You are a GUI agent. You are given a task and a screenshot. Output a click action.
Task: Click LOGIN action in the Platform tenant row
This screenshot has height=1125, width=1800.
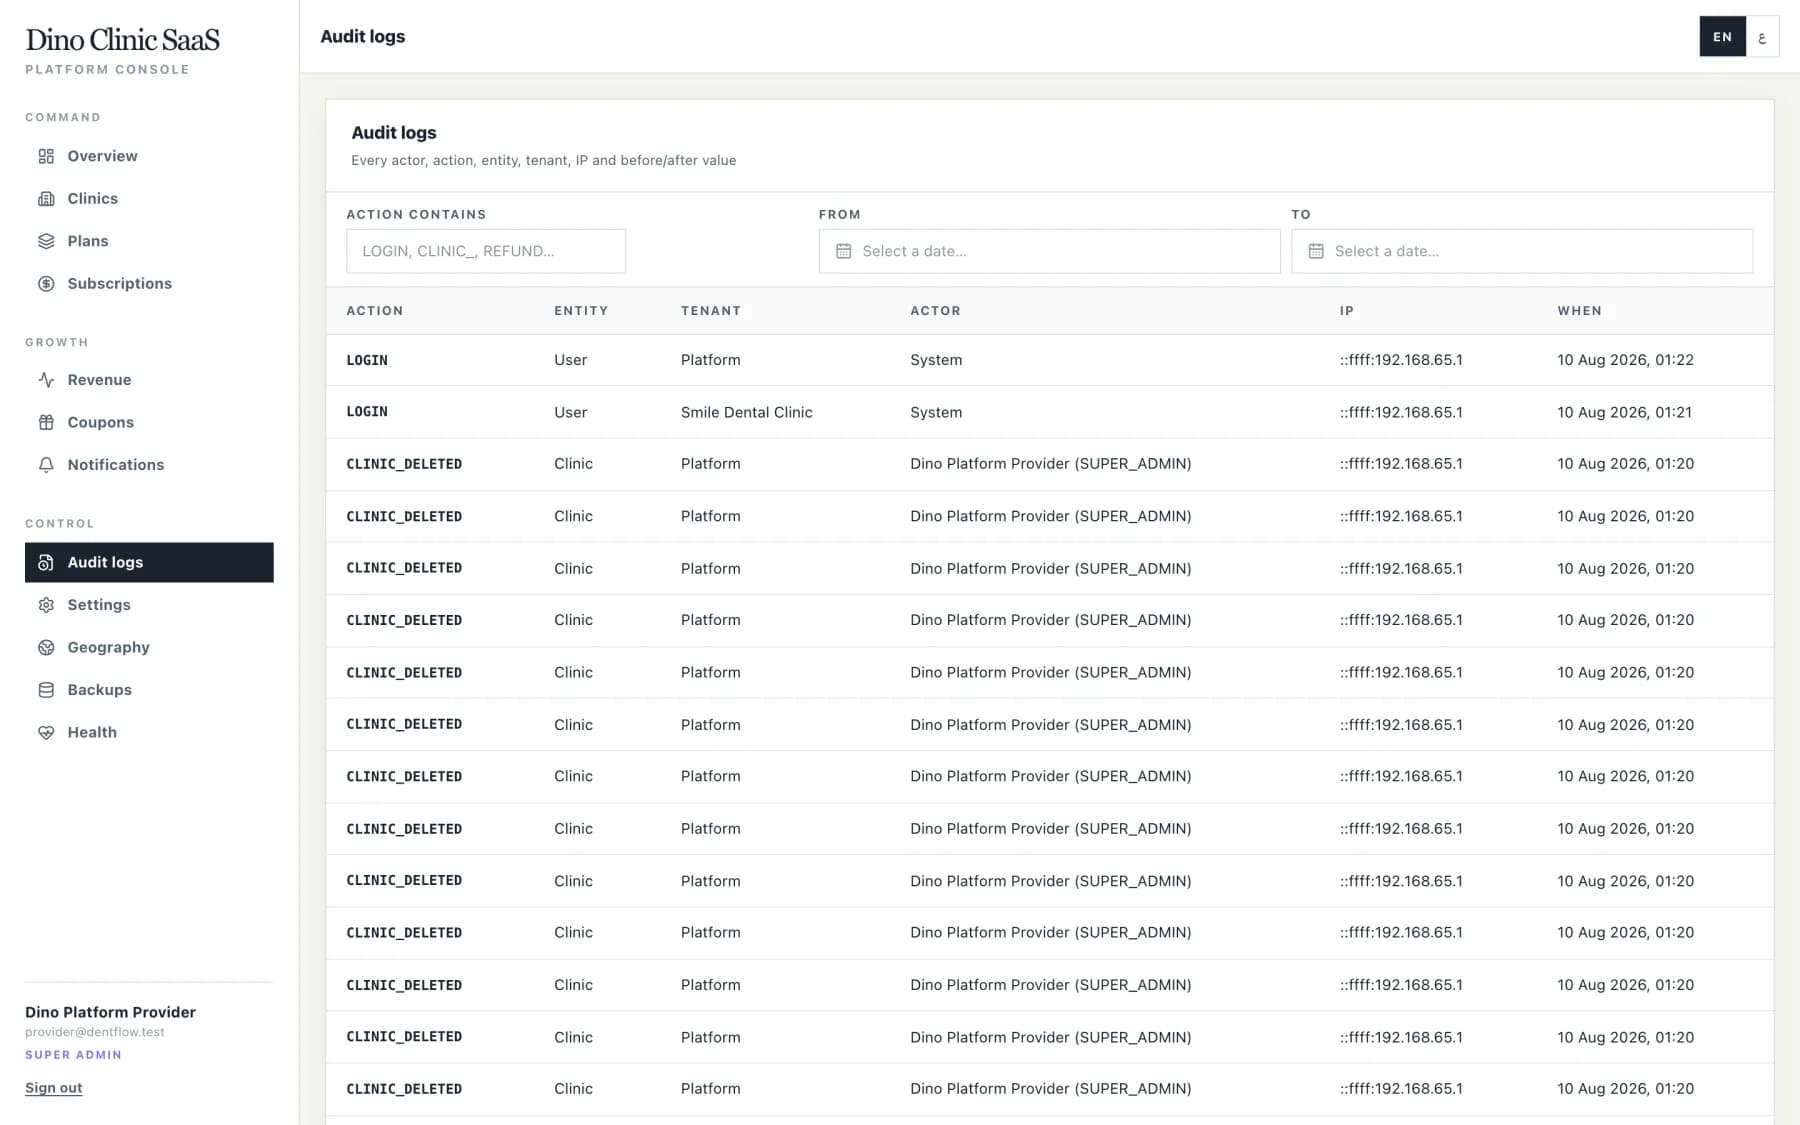(x=367, y=360)
